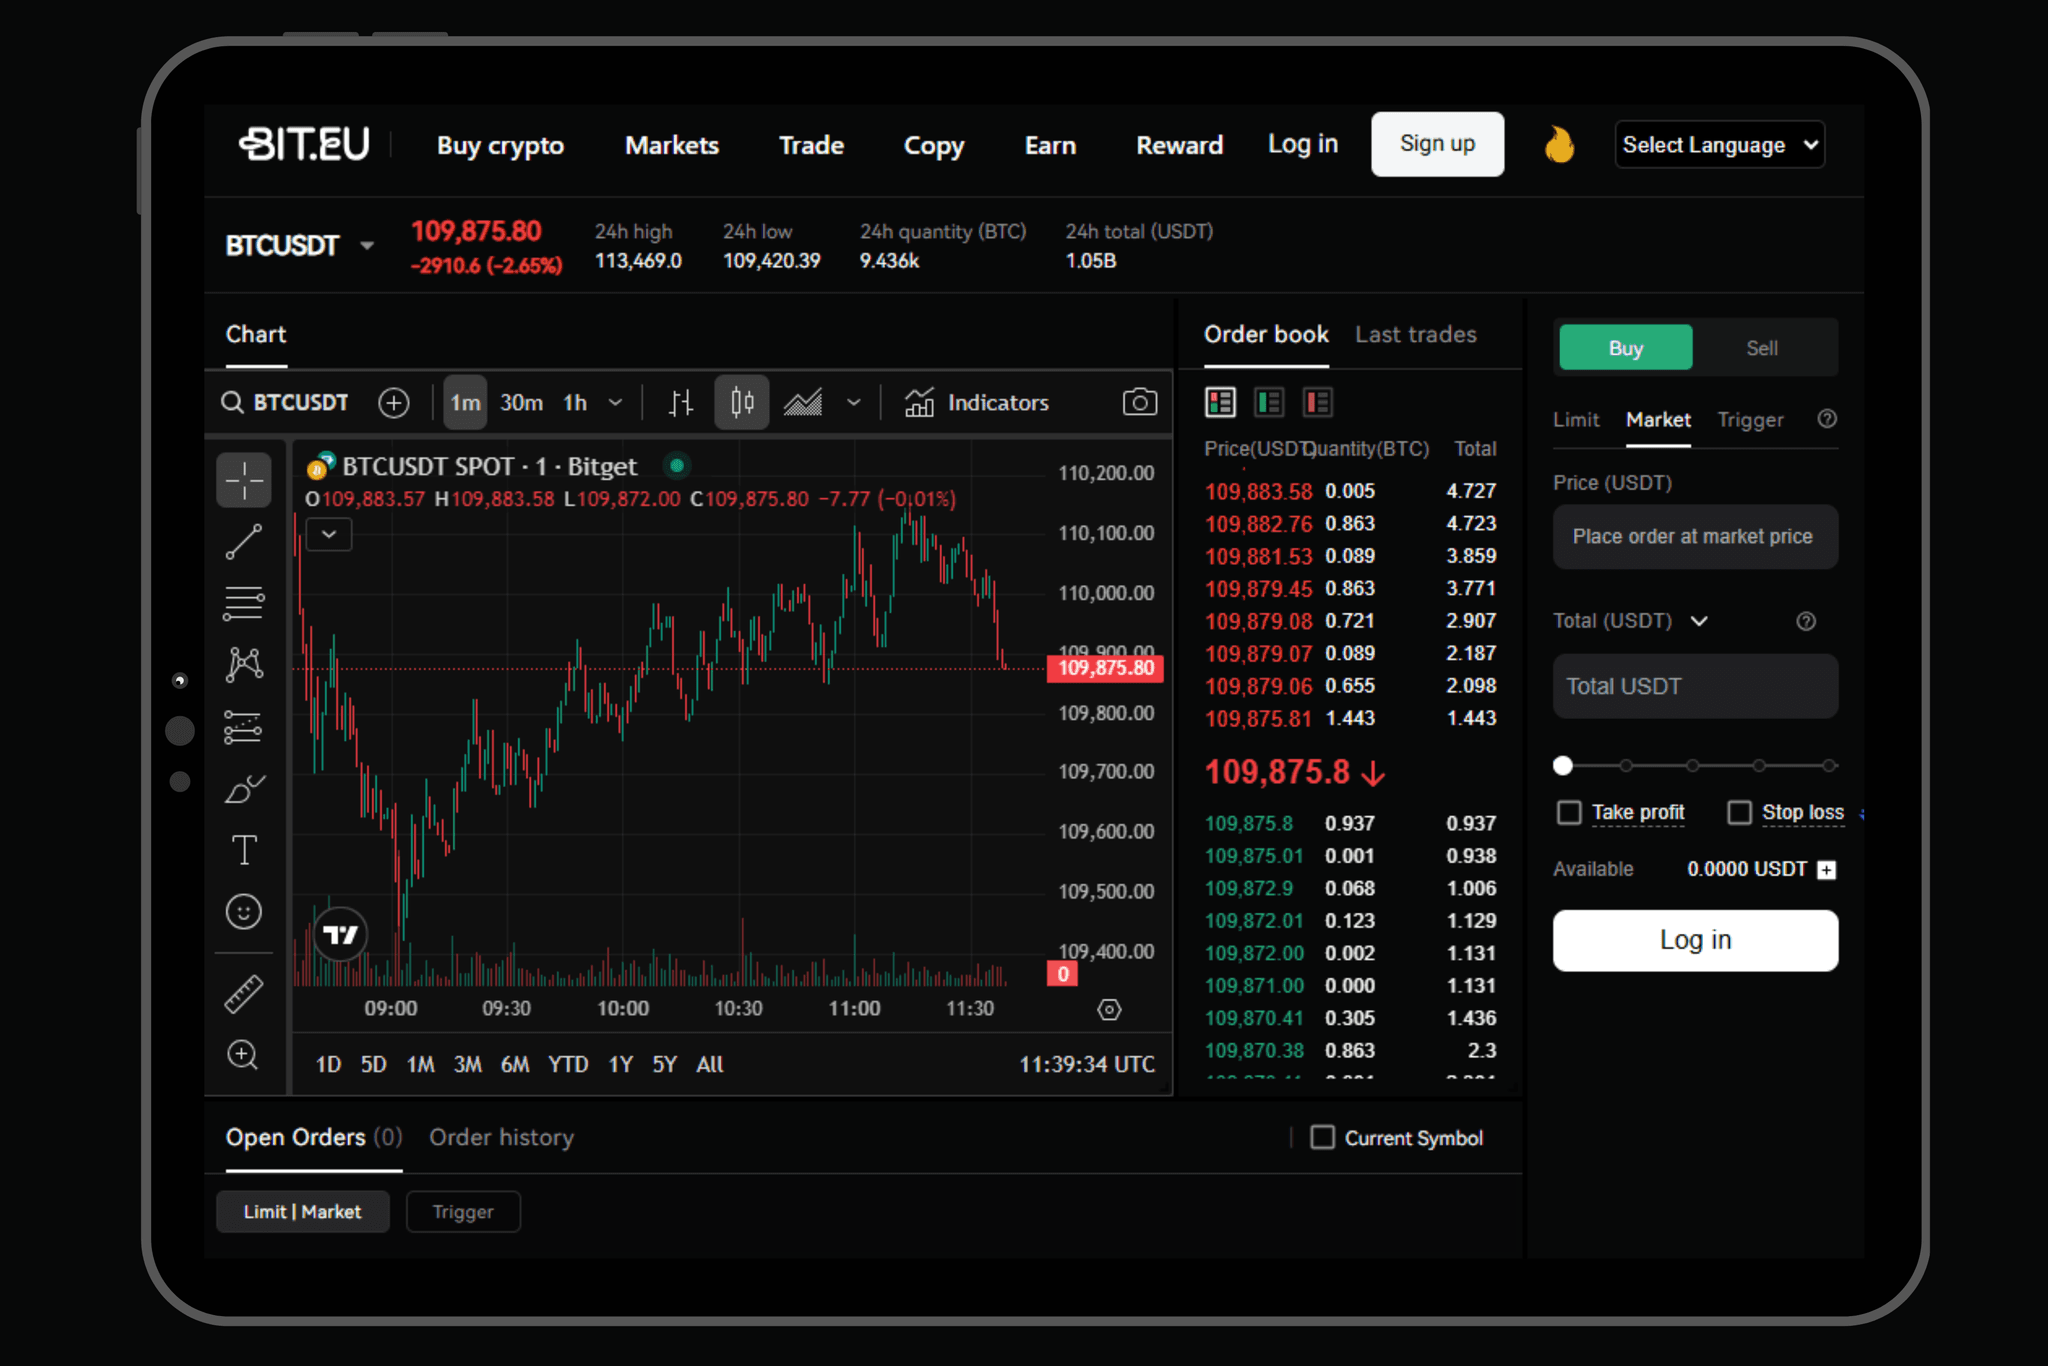Image resolution: width=2048 pixels, height=1366 pixels.
Task: Click the order amount slider handle
Action: pyautogui.click(x=1563, y=765)
